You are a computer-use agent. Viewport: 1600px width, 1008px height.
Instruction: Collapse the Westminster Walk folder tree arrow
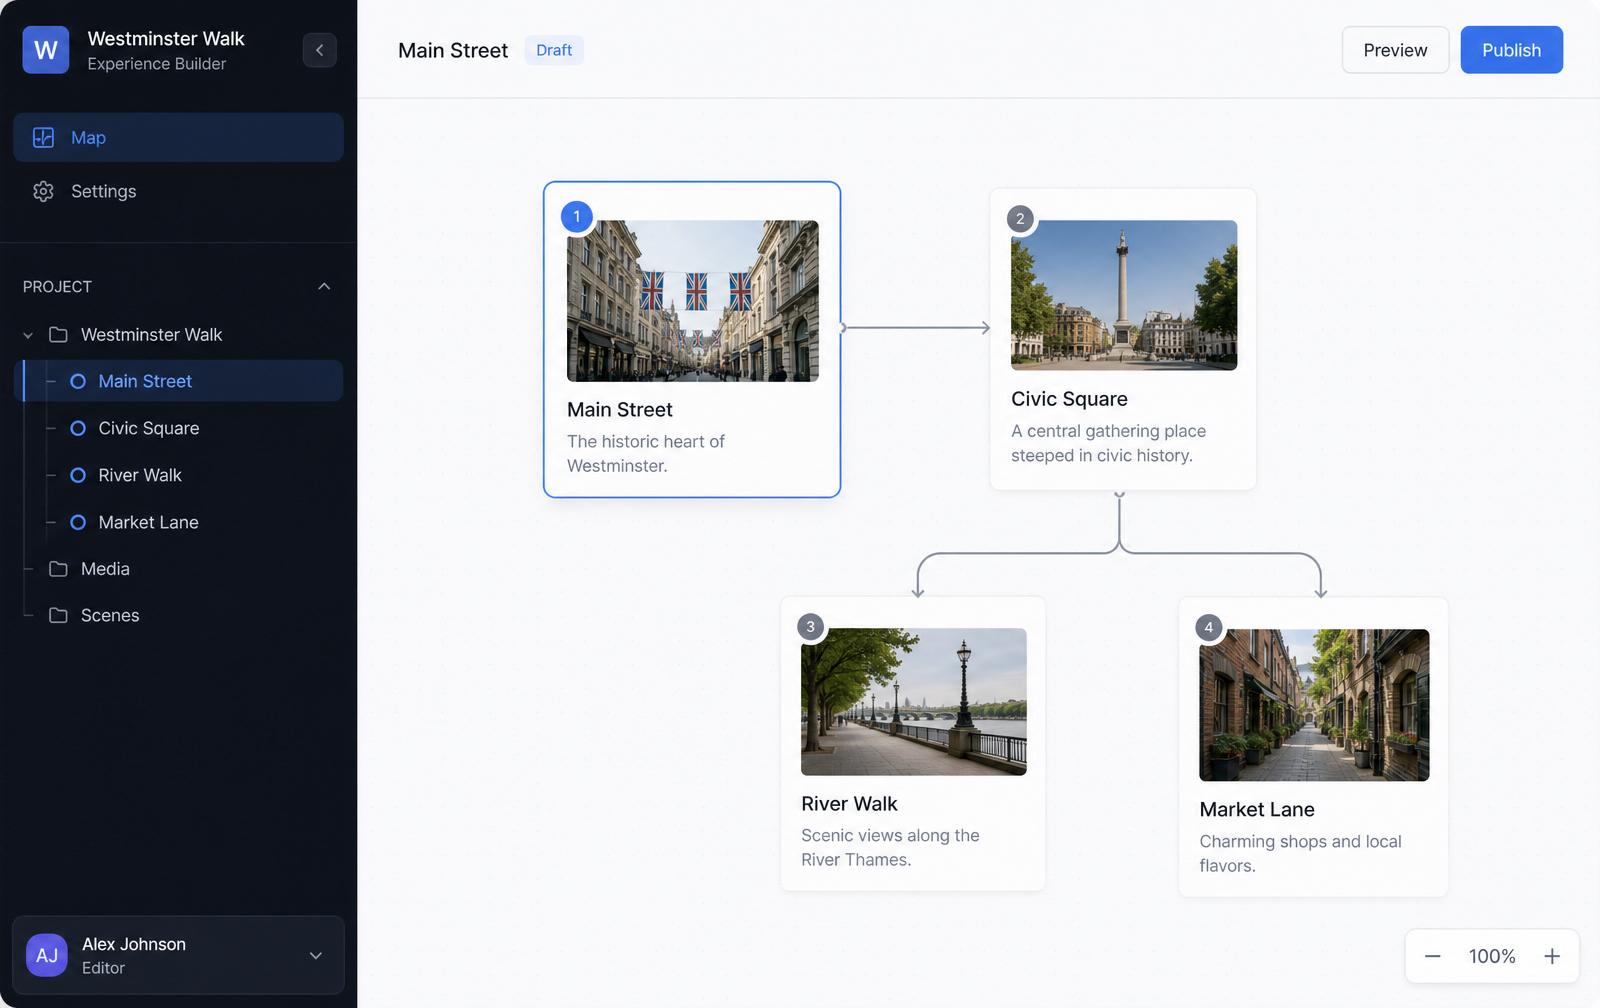pyautogui.click(x=28, y=335)
